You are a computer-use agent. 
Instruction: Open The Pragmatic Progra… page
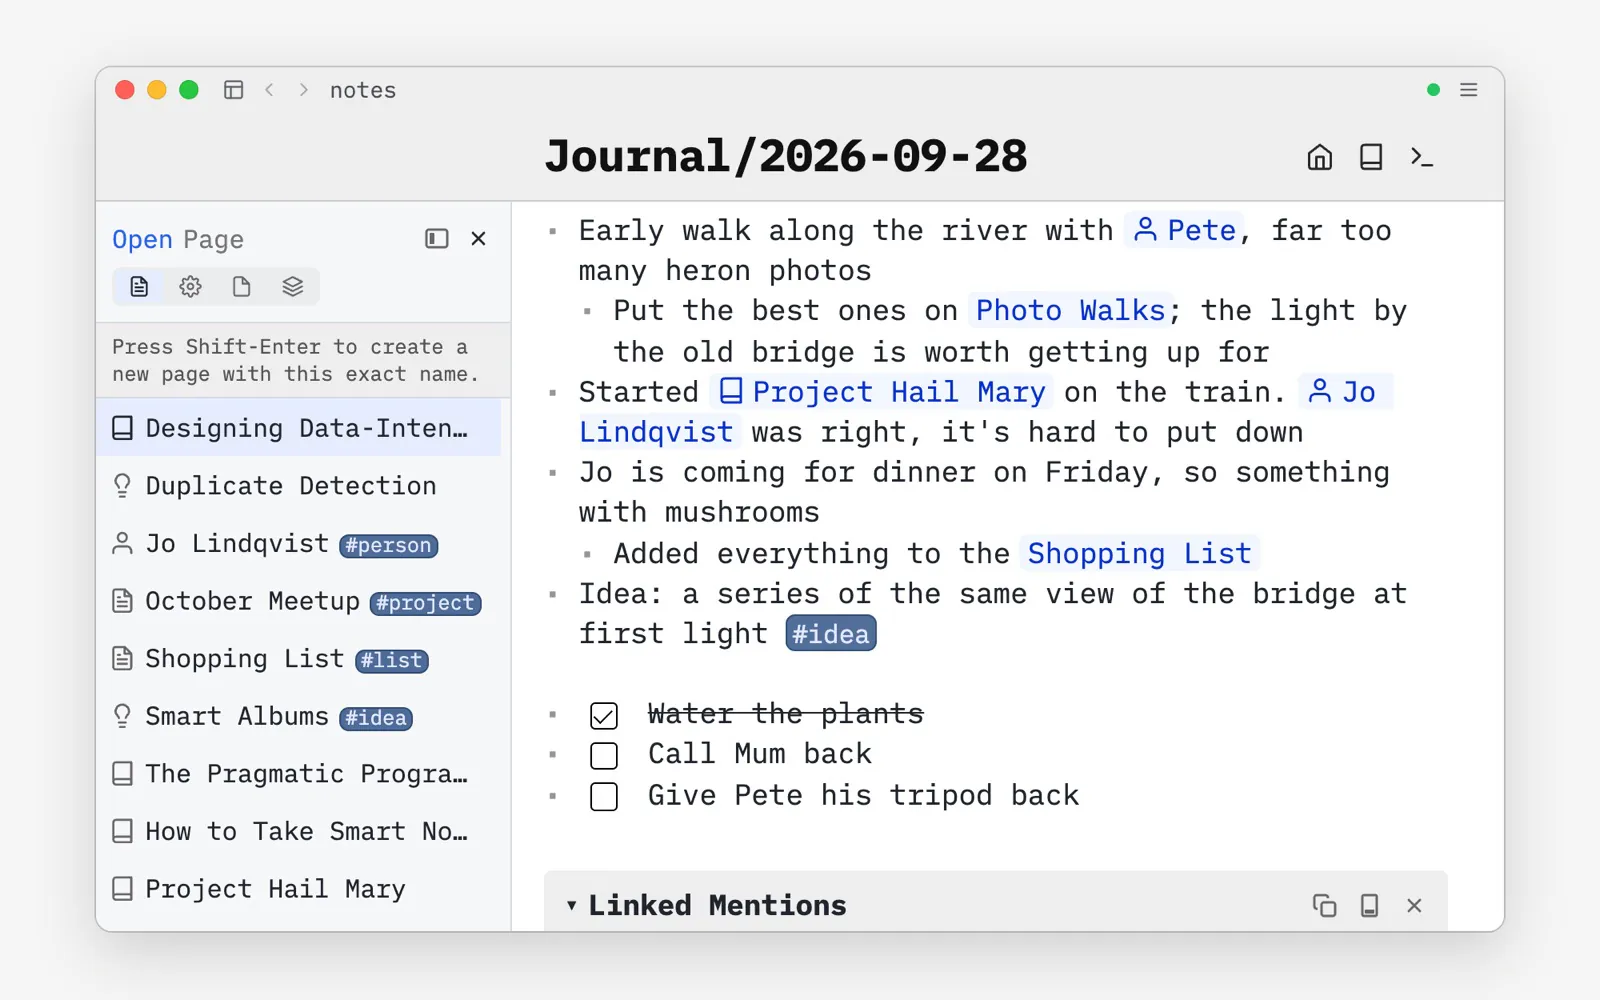[298, 774]
